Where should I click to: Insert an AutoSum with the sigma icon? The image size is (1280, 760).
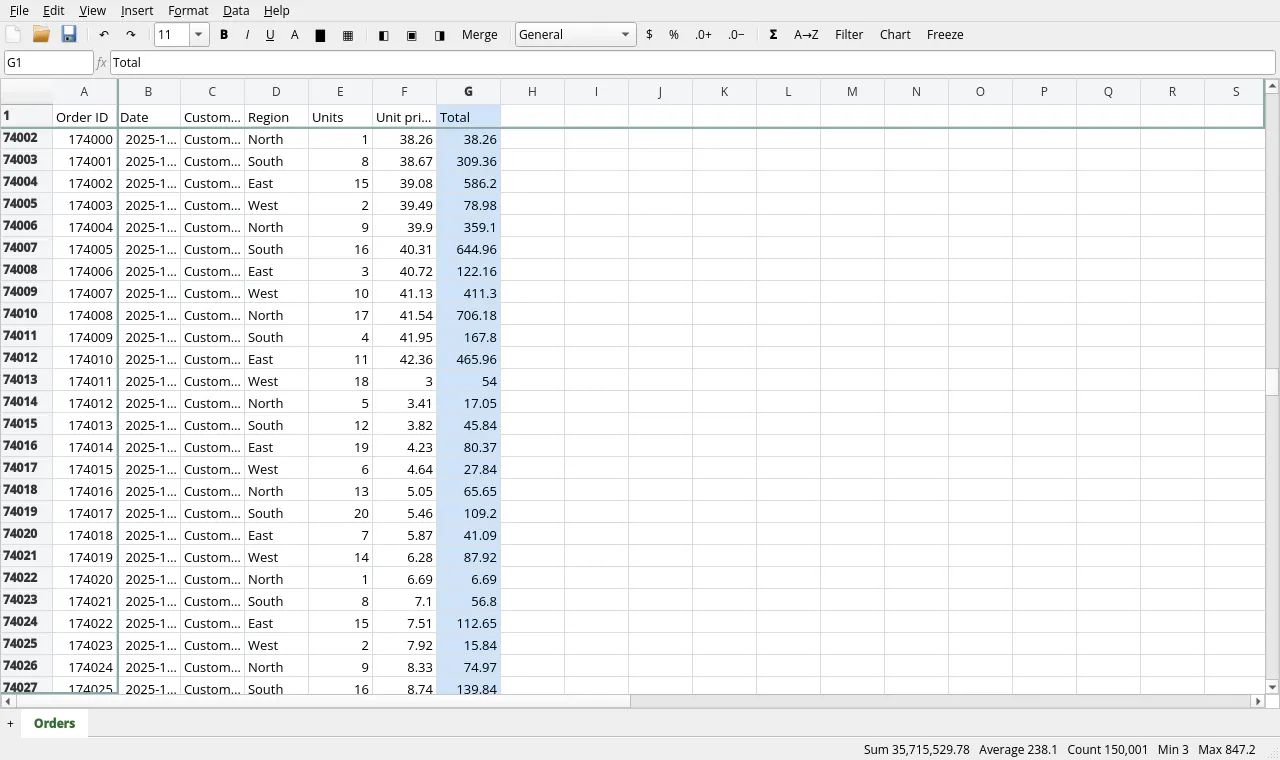point(773,34)
